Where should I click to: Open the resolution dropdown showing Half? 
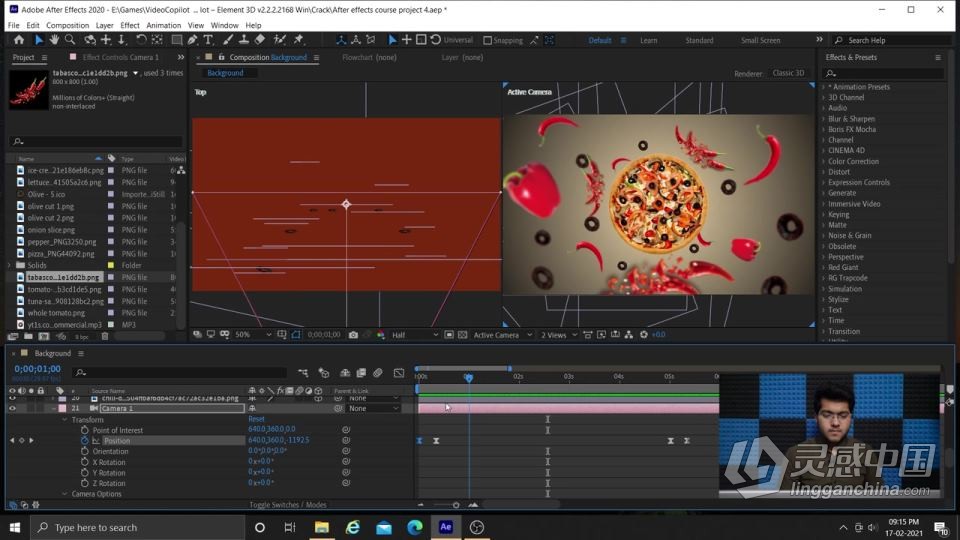click(x=412, y=335)
